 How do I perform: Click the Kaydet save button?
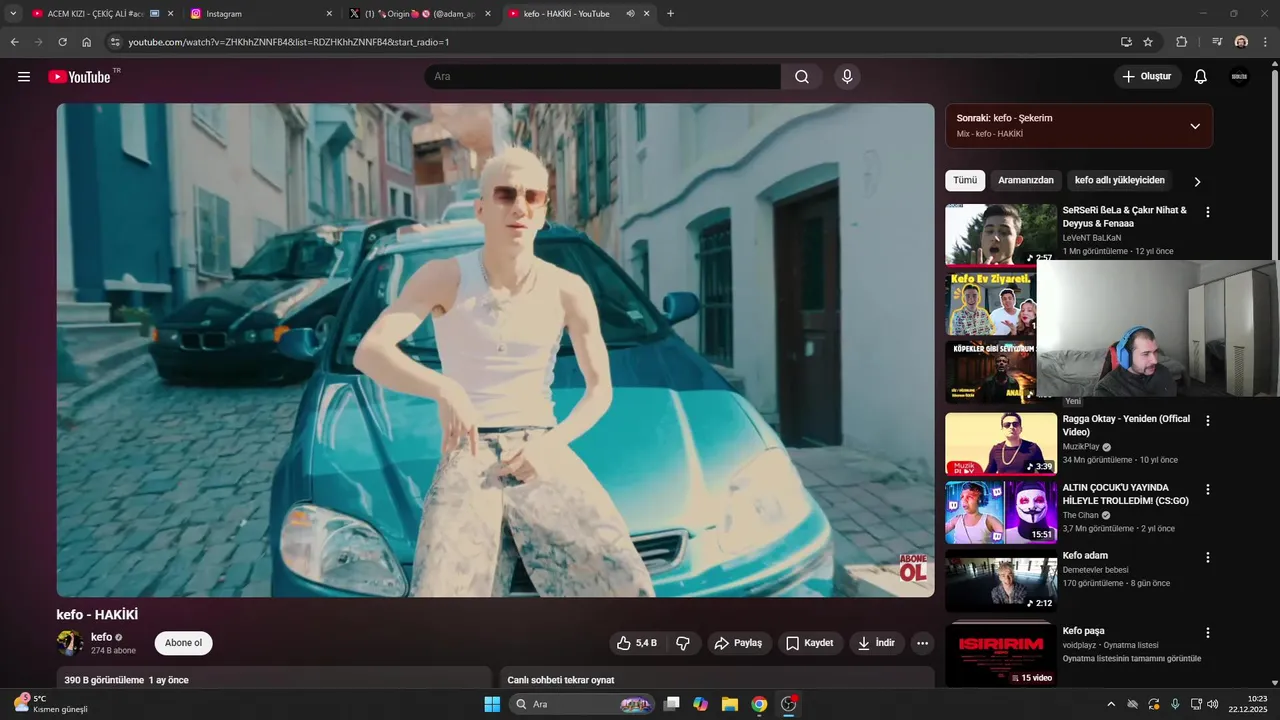[809, 643]
